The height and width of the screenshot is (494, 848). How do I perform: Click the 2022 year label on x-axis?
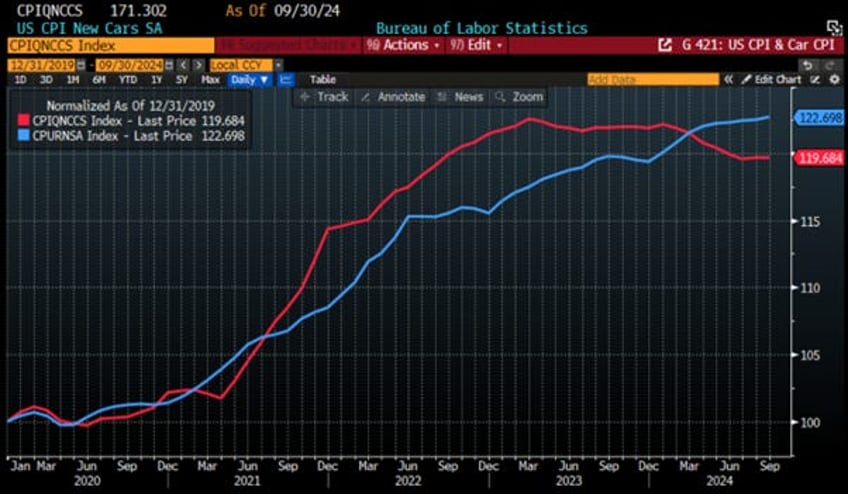point(408,480)
